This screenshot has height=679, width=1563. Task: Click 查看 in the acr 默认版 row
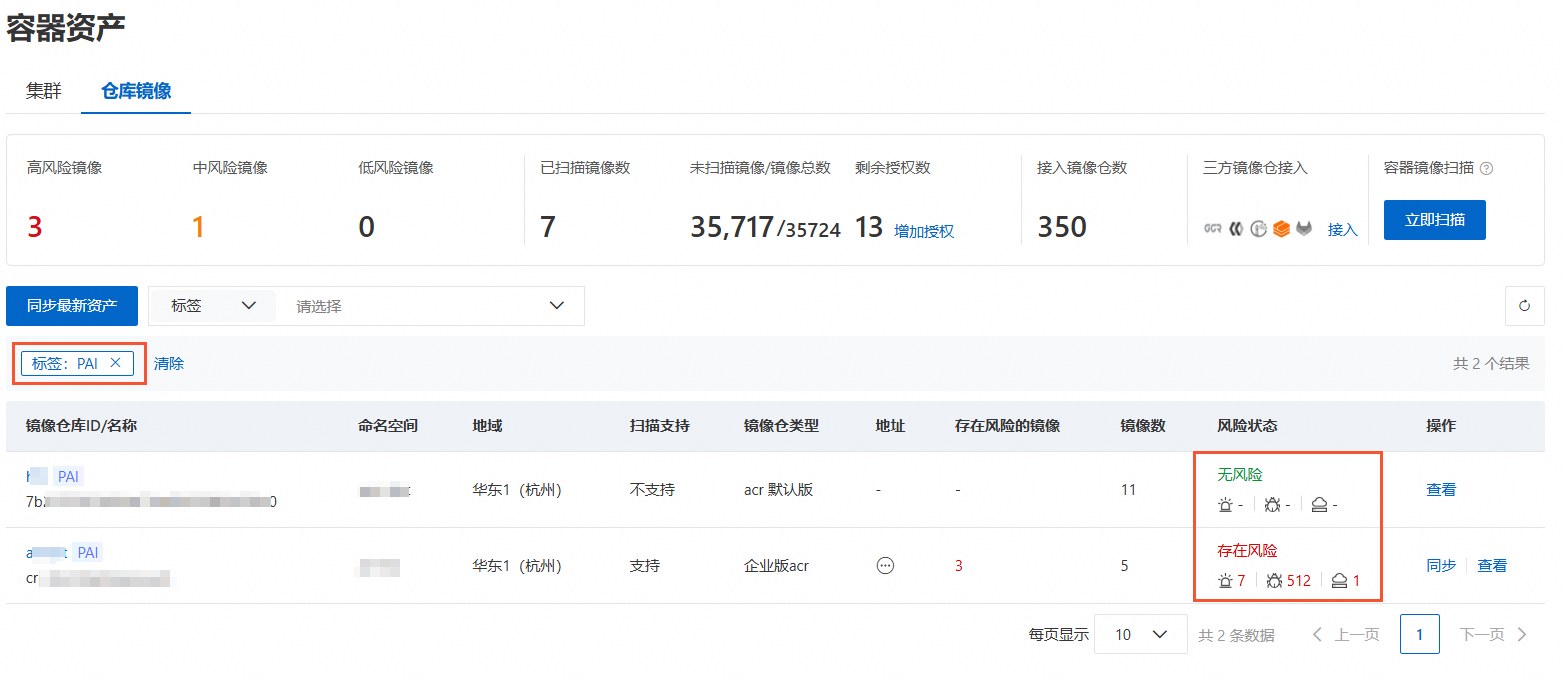(1441, 489)
